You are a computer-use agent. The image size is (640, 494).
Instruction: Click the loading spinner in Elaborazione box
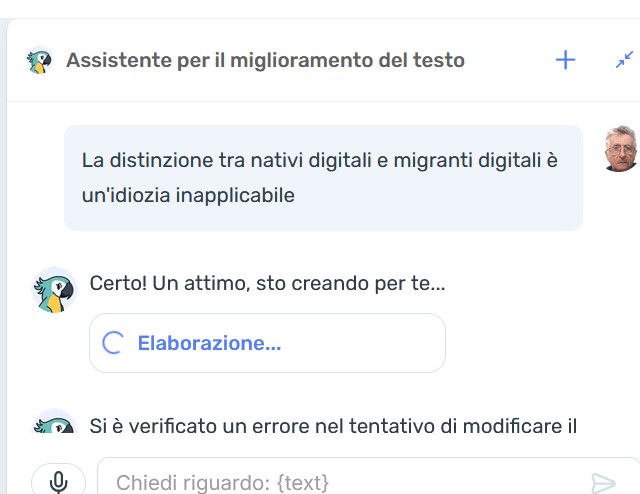pos(114,344)
